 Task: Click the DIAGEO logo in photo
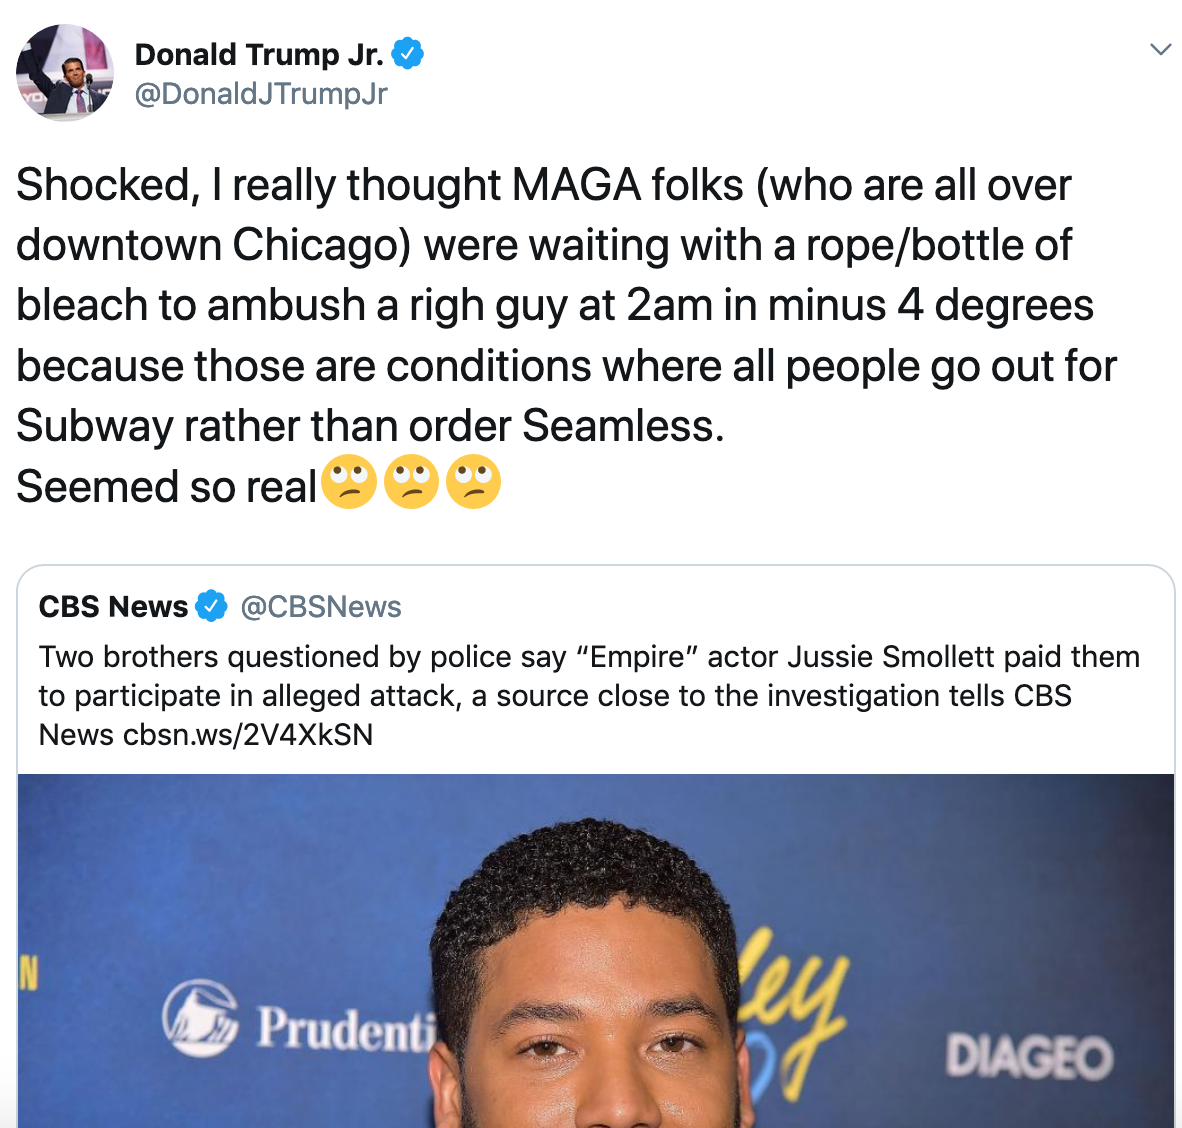(1030, 1057)
